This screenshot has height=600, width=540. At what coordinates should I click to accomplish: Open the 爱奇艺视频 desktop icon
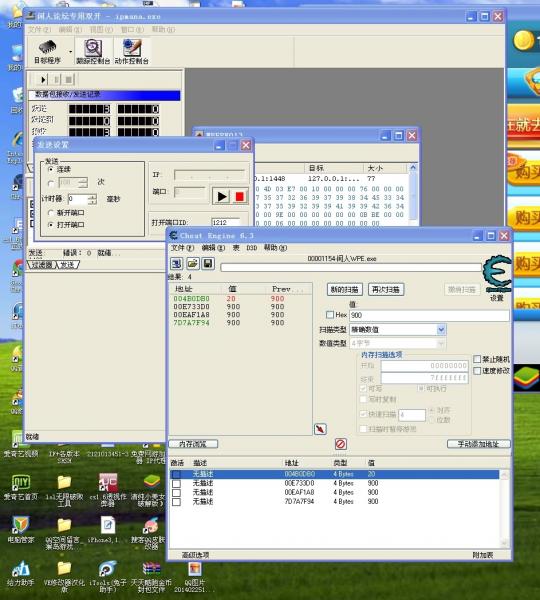pyautogui.click(x=21, y=444)
